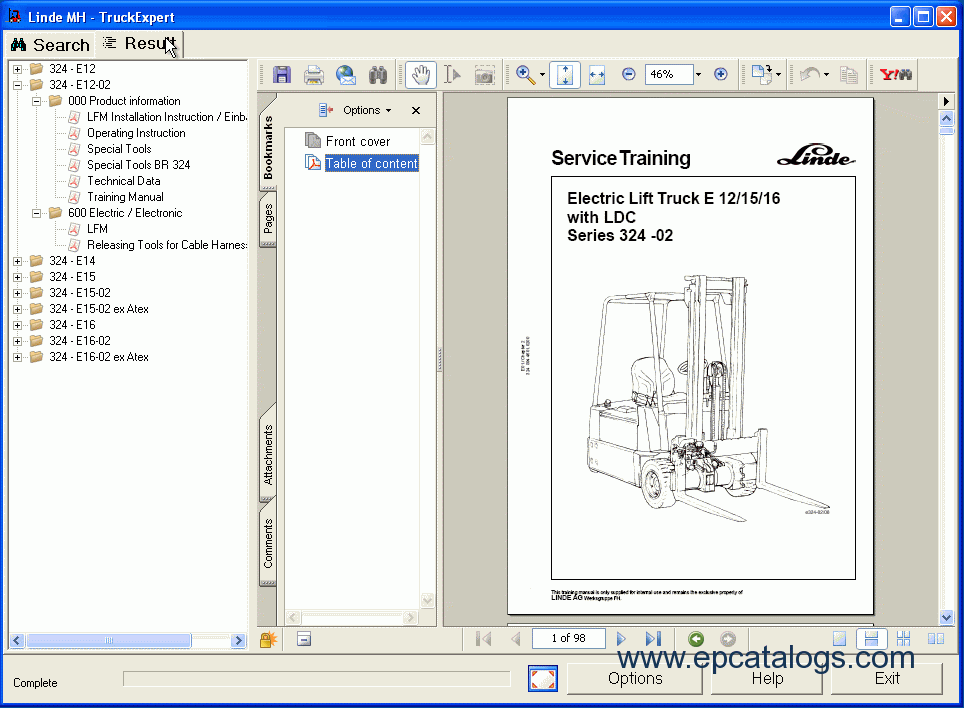Image resolution: width=964 pixels, height=708 pixels.
Task: Select the Hand tool
Action: pos(421,75)
